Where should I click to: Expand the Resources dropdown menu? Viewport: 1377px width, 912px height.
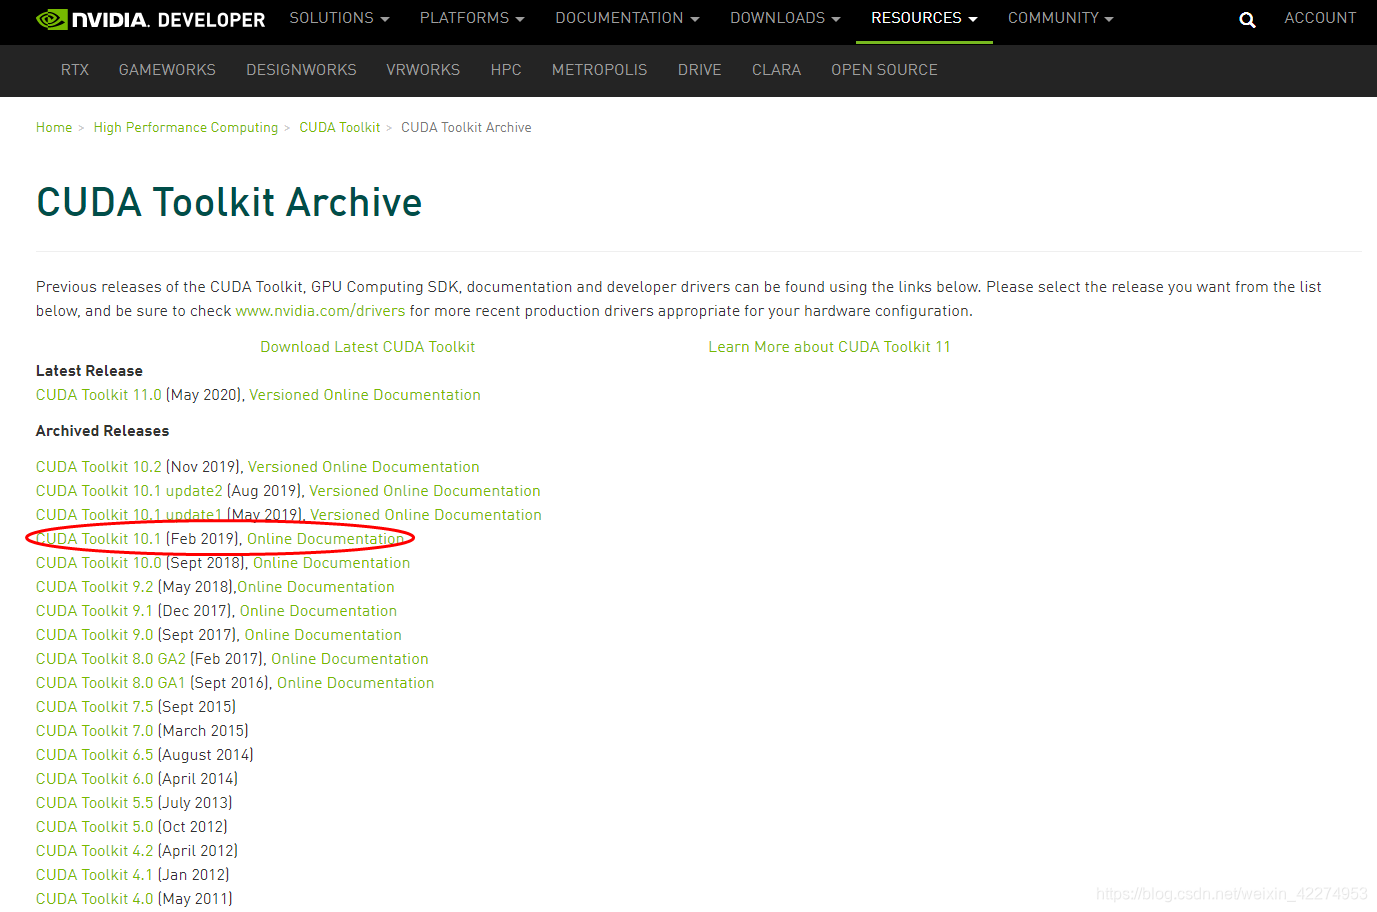click(924, 18)
